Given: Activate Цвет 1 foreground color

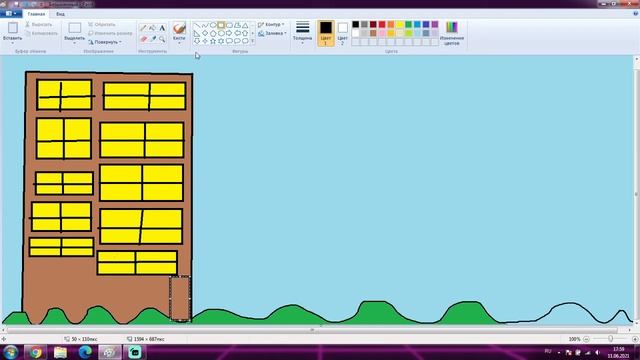Looking at the screenshot, I should 326,33.
